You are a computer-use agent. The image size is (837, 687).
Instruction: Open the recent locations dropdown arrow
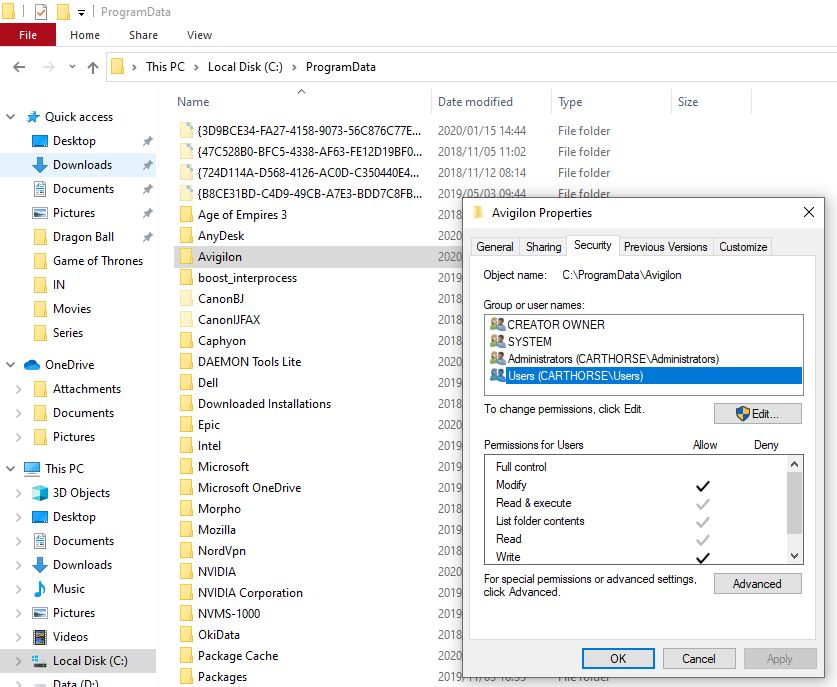coord(72,67)
